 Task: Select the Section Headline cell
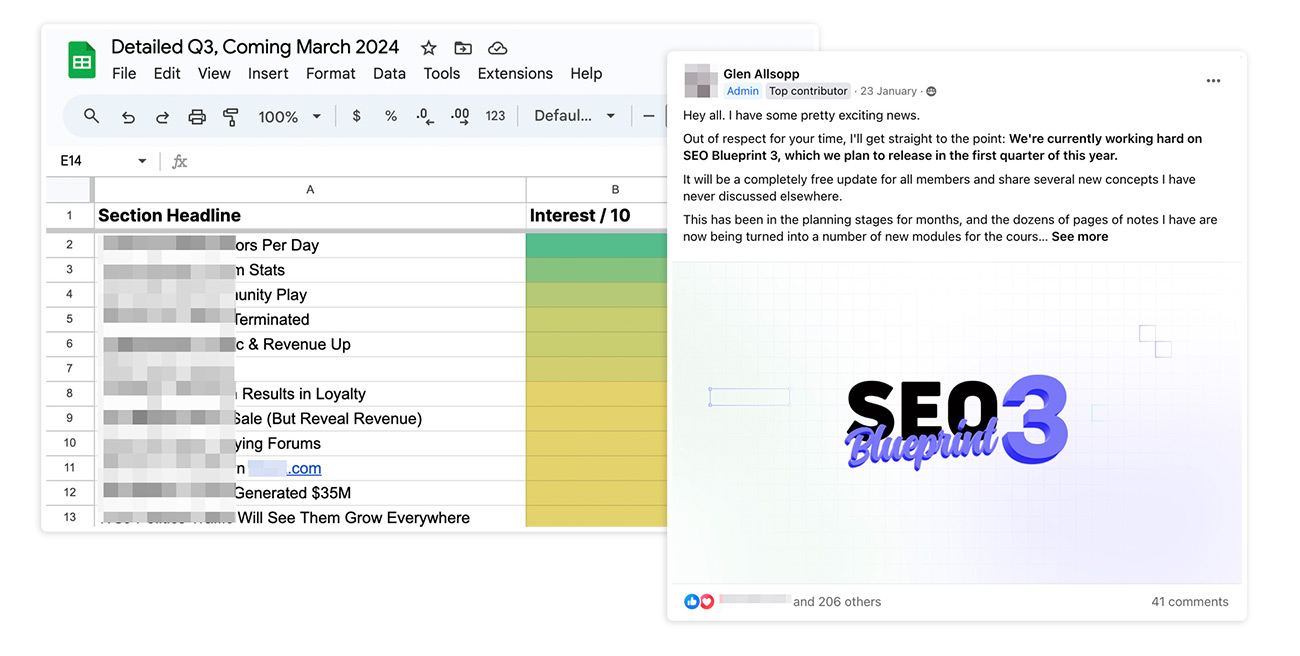(310, 216)
